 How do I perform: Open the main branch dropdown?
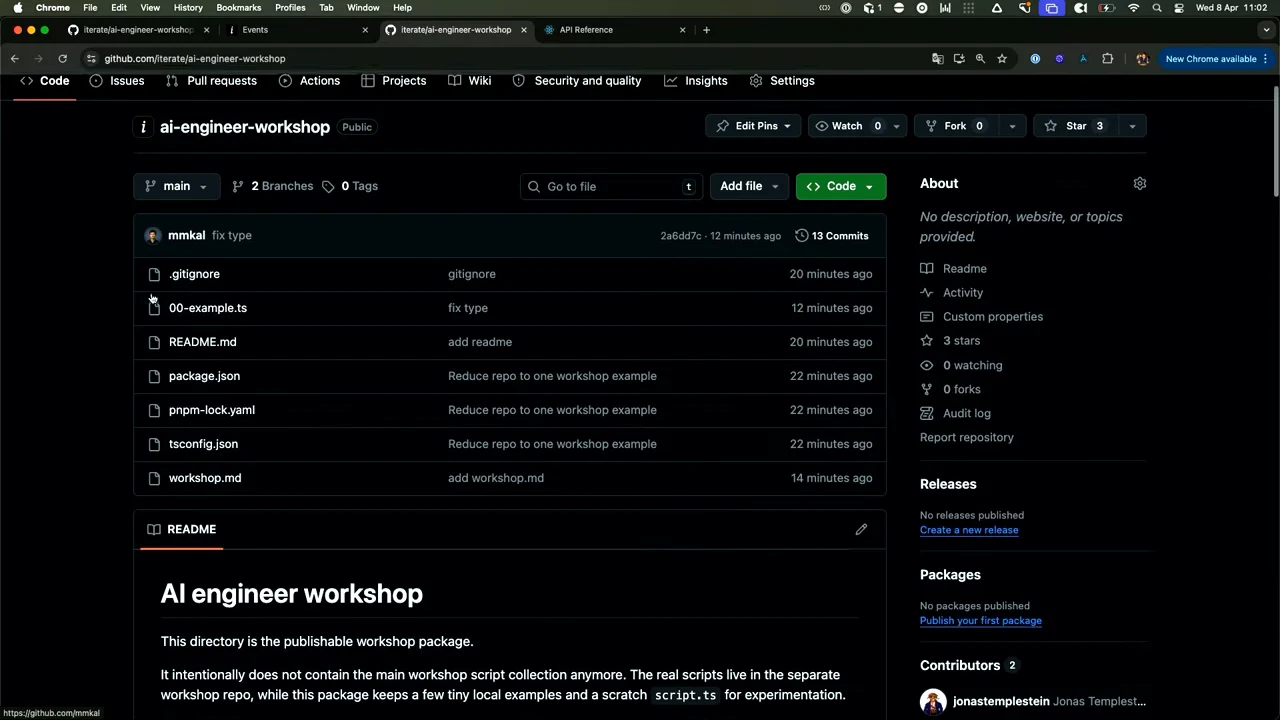pyautogui.click(x=176, y=186)
